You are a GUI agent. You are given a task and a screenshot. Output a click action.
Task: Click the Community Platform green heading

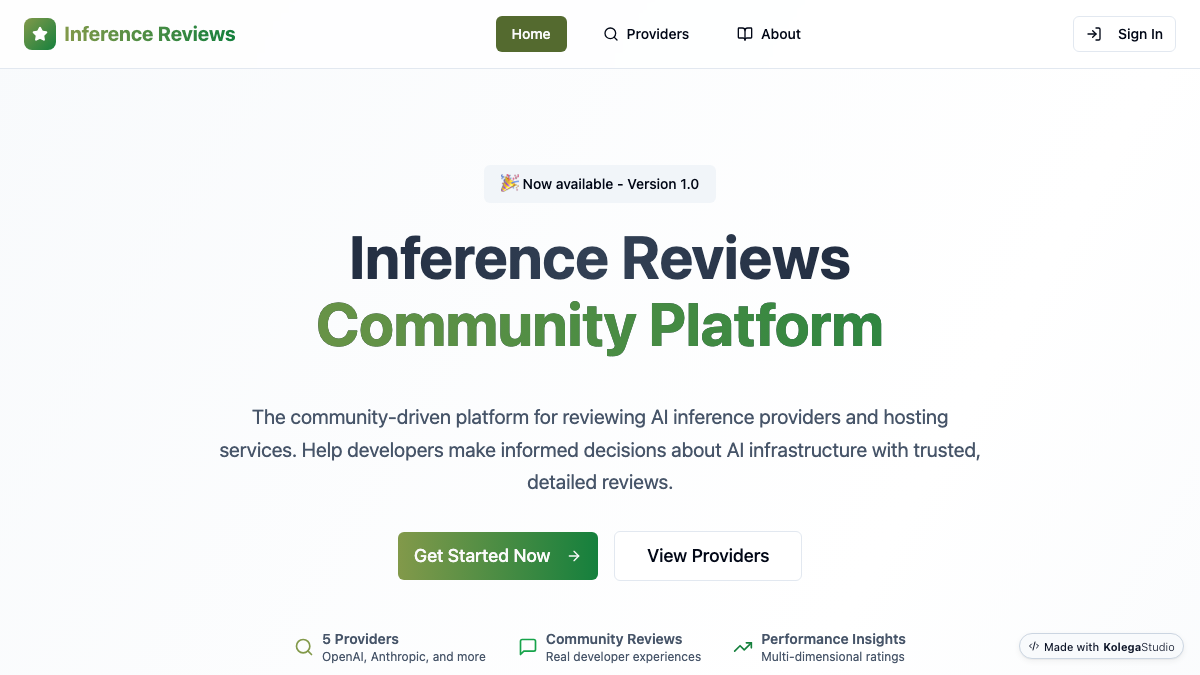click(600, 325)
